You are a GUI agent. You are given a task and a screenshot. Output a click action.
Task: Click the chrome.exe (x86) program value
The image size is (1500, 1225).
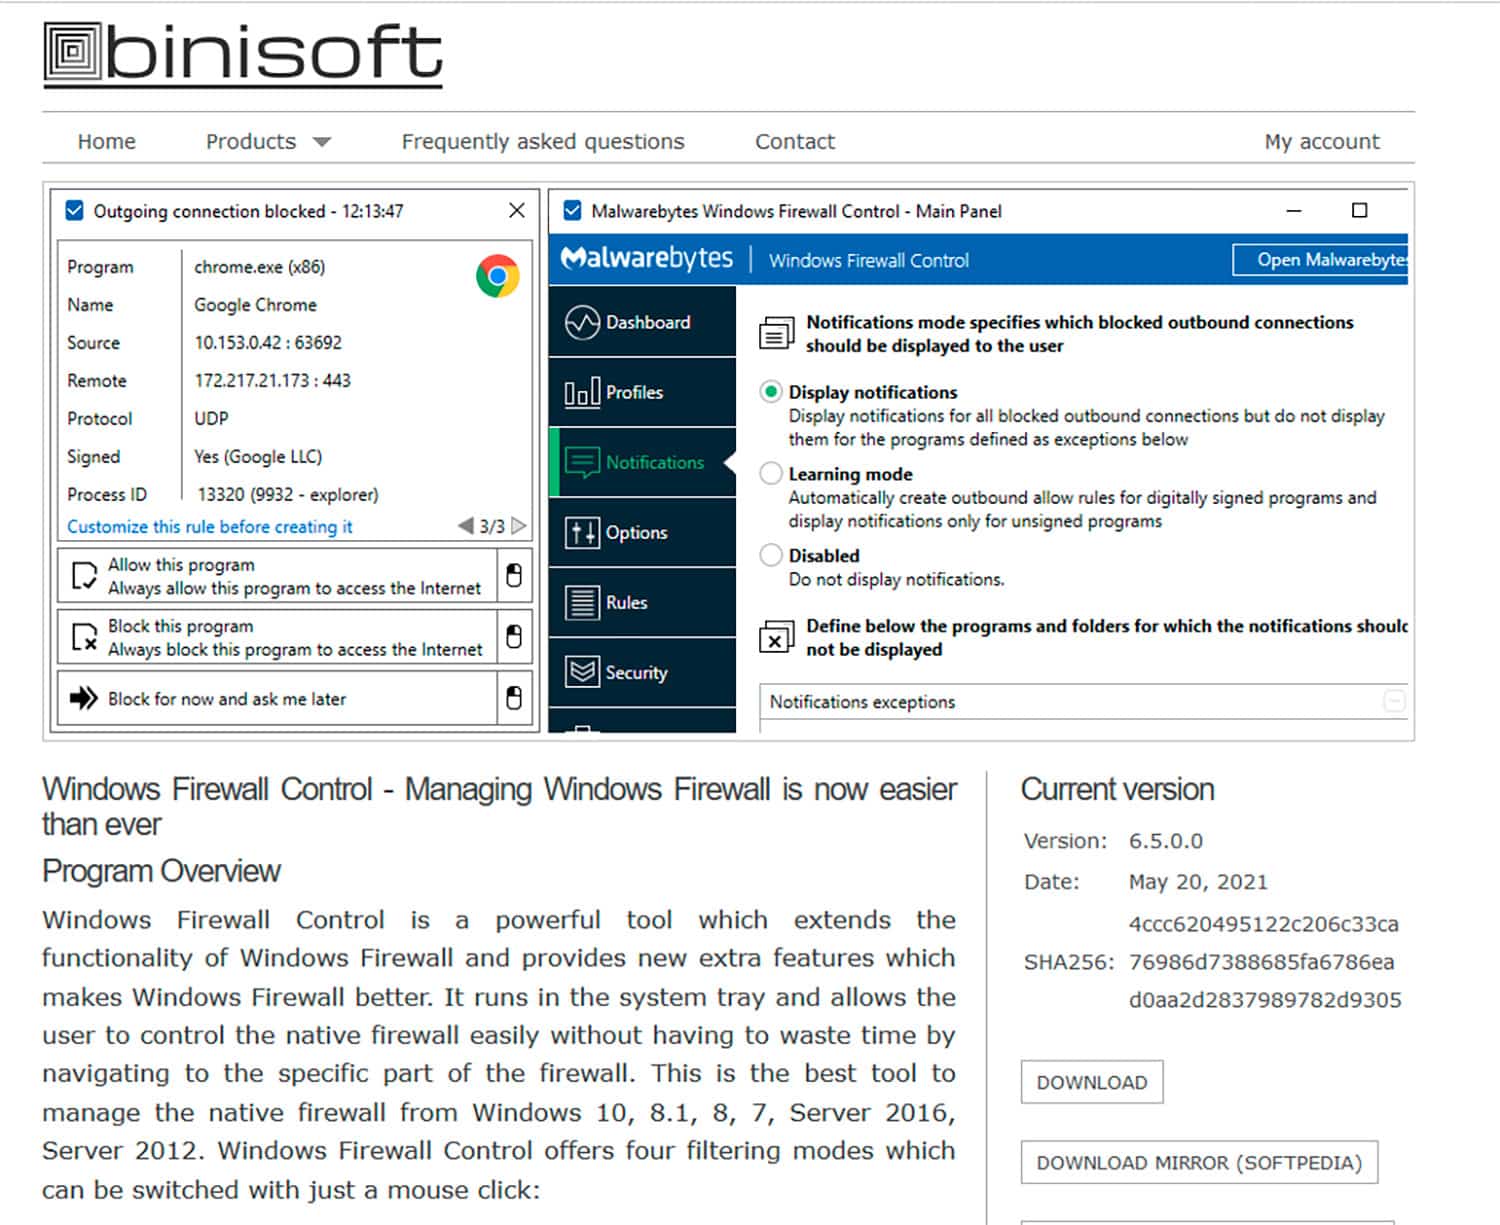pyautogui.click(x=259, y=267)
